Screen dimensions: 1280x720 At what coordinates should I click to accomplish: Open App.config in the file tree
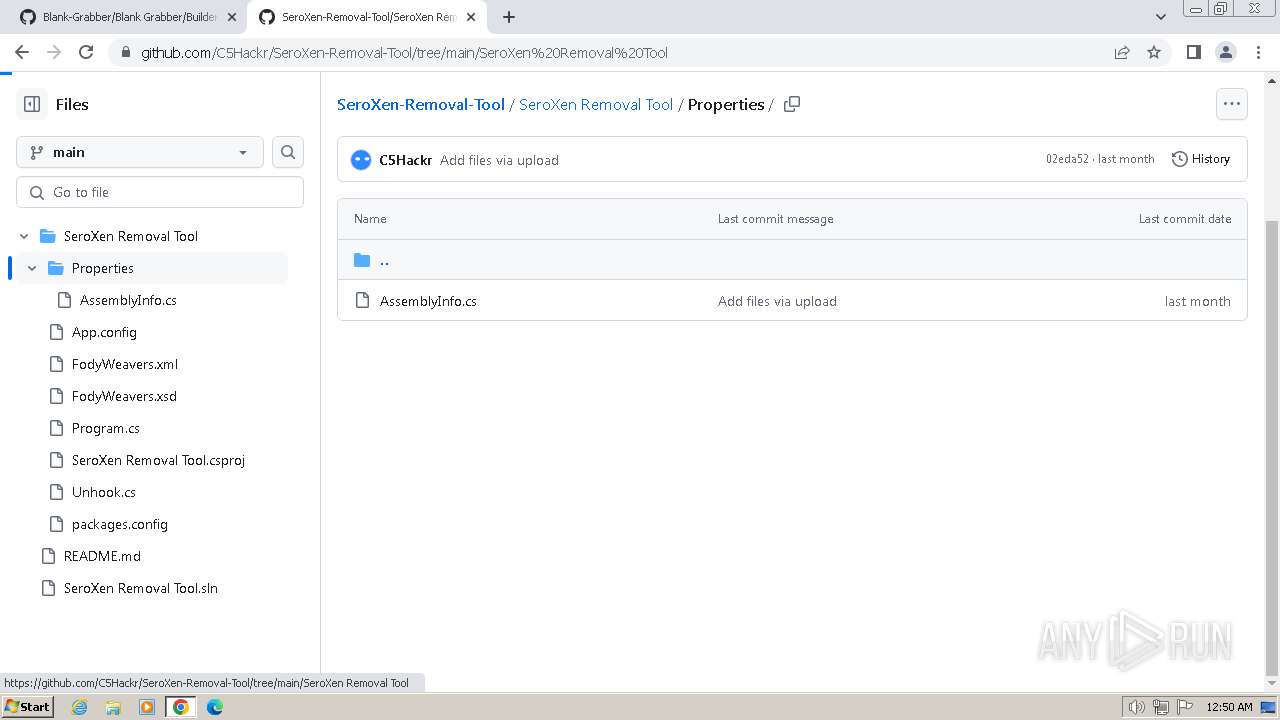click(x=104, y=332)
